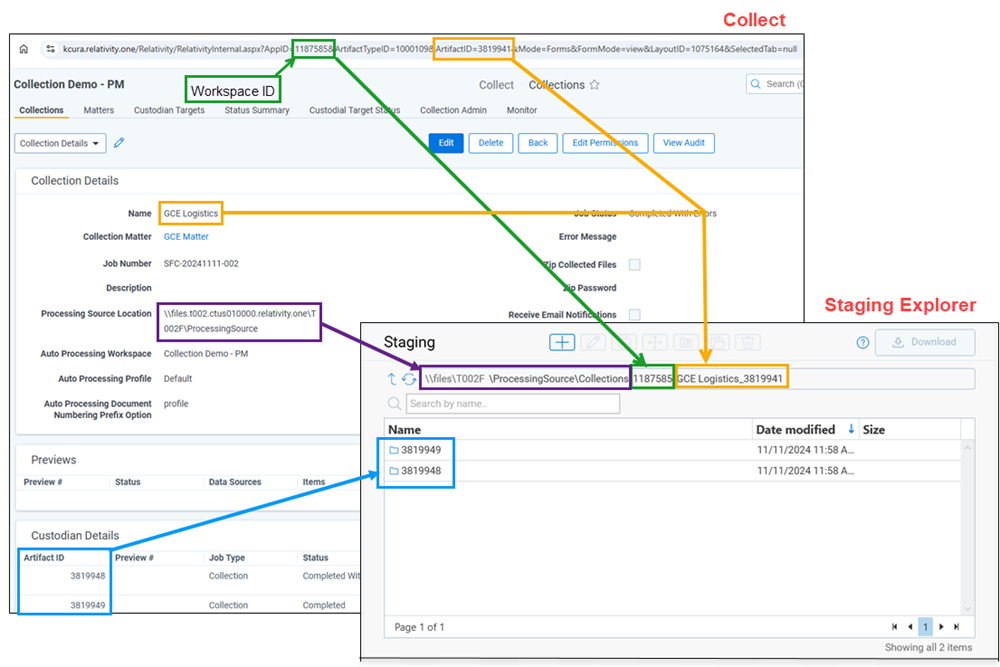Click folder icon for 3819948
The width and height of the screenshot is (1000, 667).
tap(394, 471)
